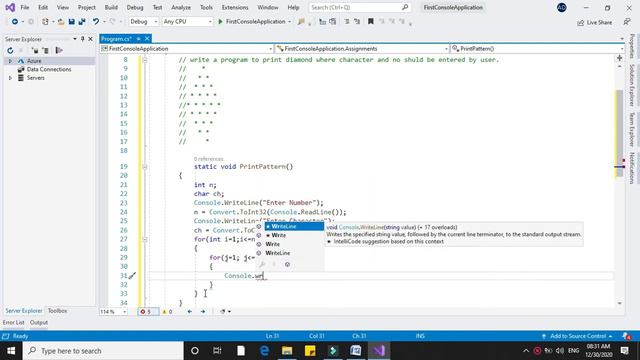This screenshot has width=640, height=360.
Task: Navigate to previous issue arrow
Action: click(x=189, y=311)
